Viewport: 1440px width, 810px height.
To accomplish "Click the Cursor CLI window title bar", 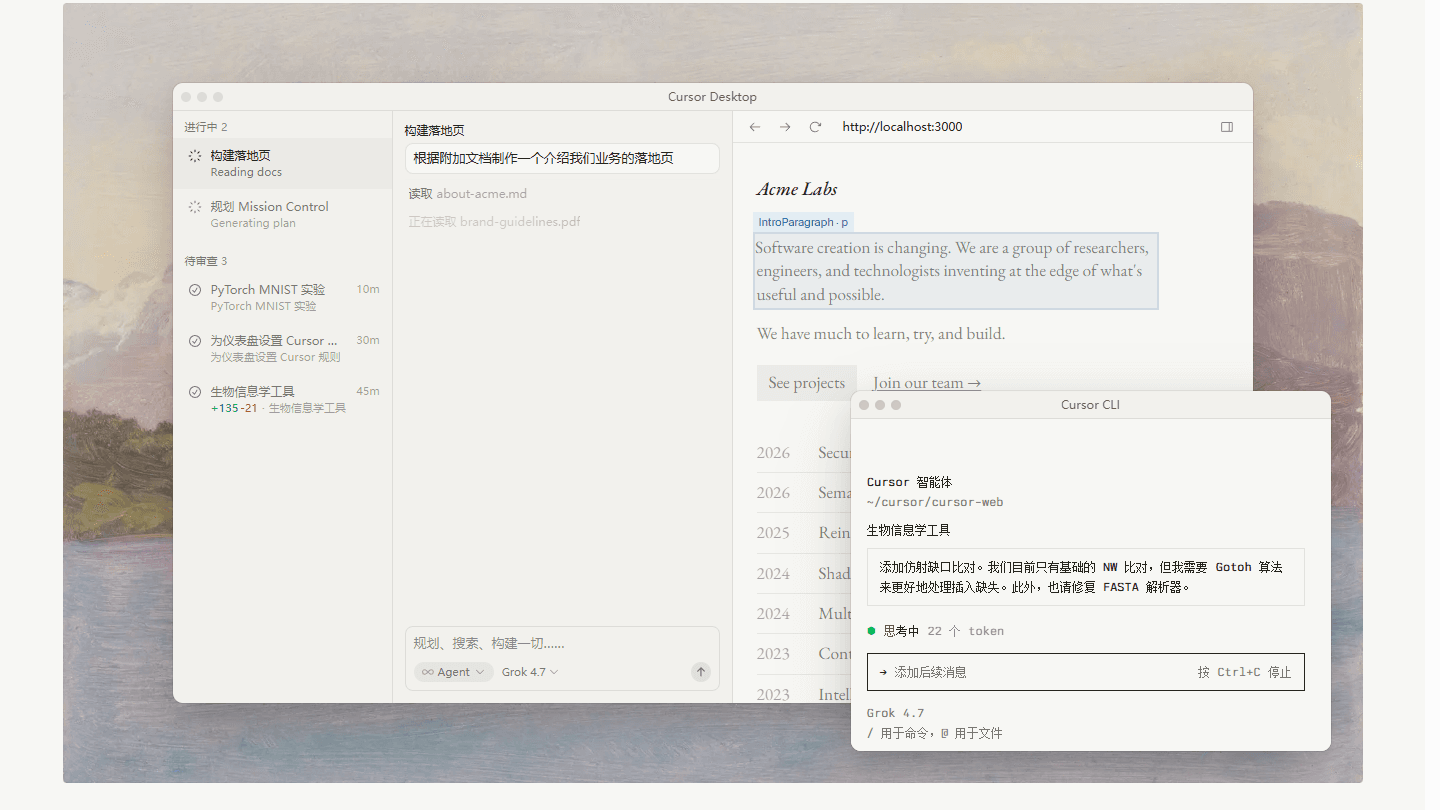I will click(1091, 405).
